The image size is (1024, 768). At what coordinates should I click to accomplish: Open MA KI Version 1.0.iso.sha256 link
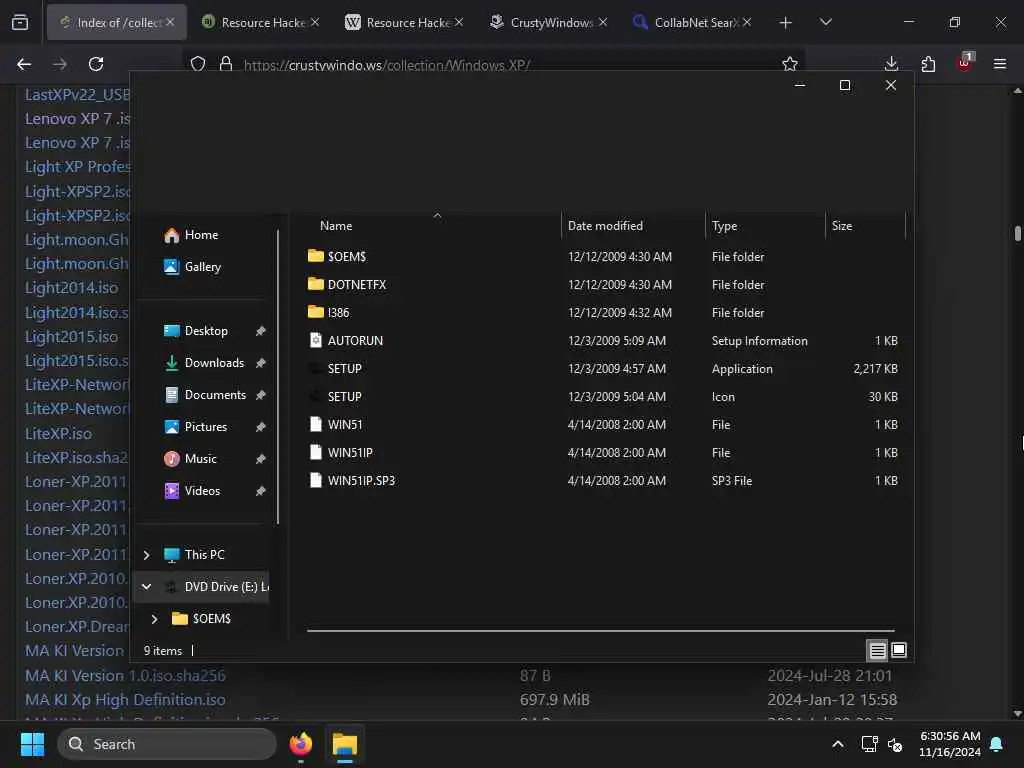coord(125,676)
